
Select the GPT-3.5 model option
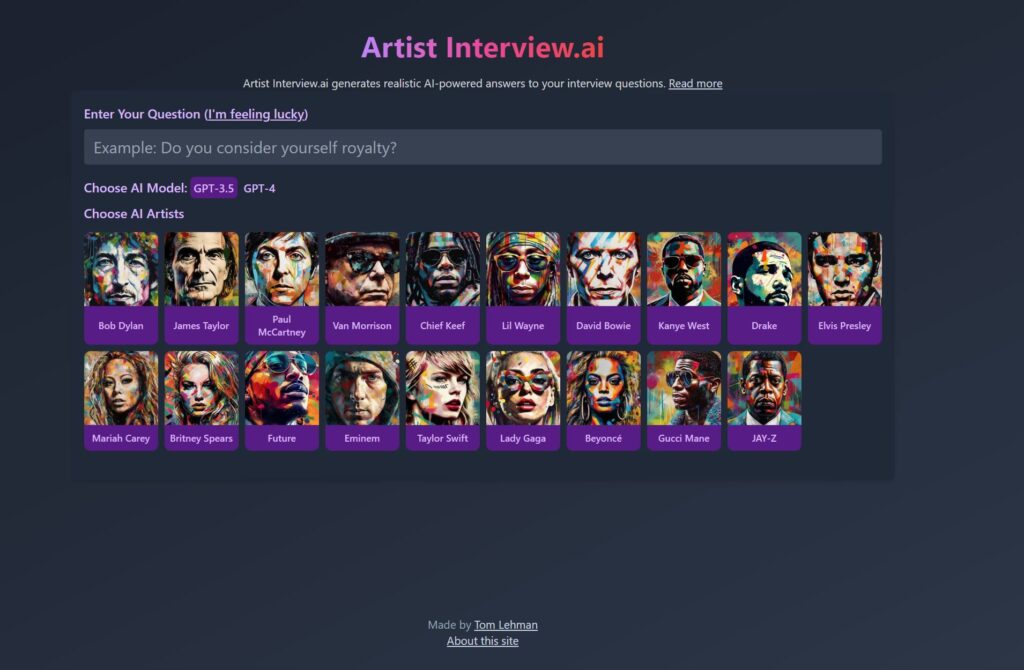[214, 188]
